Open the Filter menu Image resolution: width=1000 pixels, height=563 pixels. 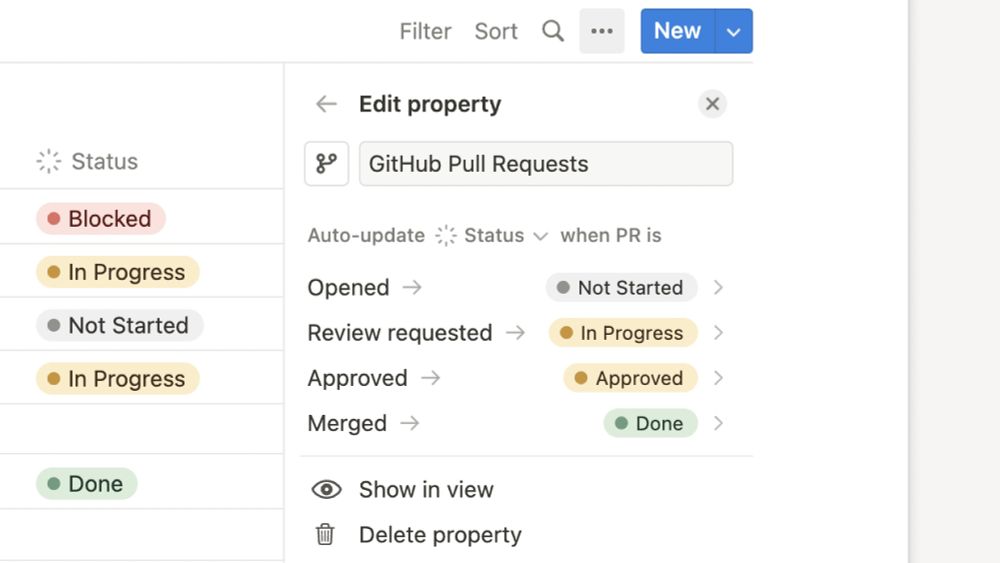pos(425,31)
